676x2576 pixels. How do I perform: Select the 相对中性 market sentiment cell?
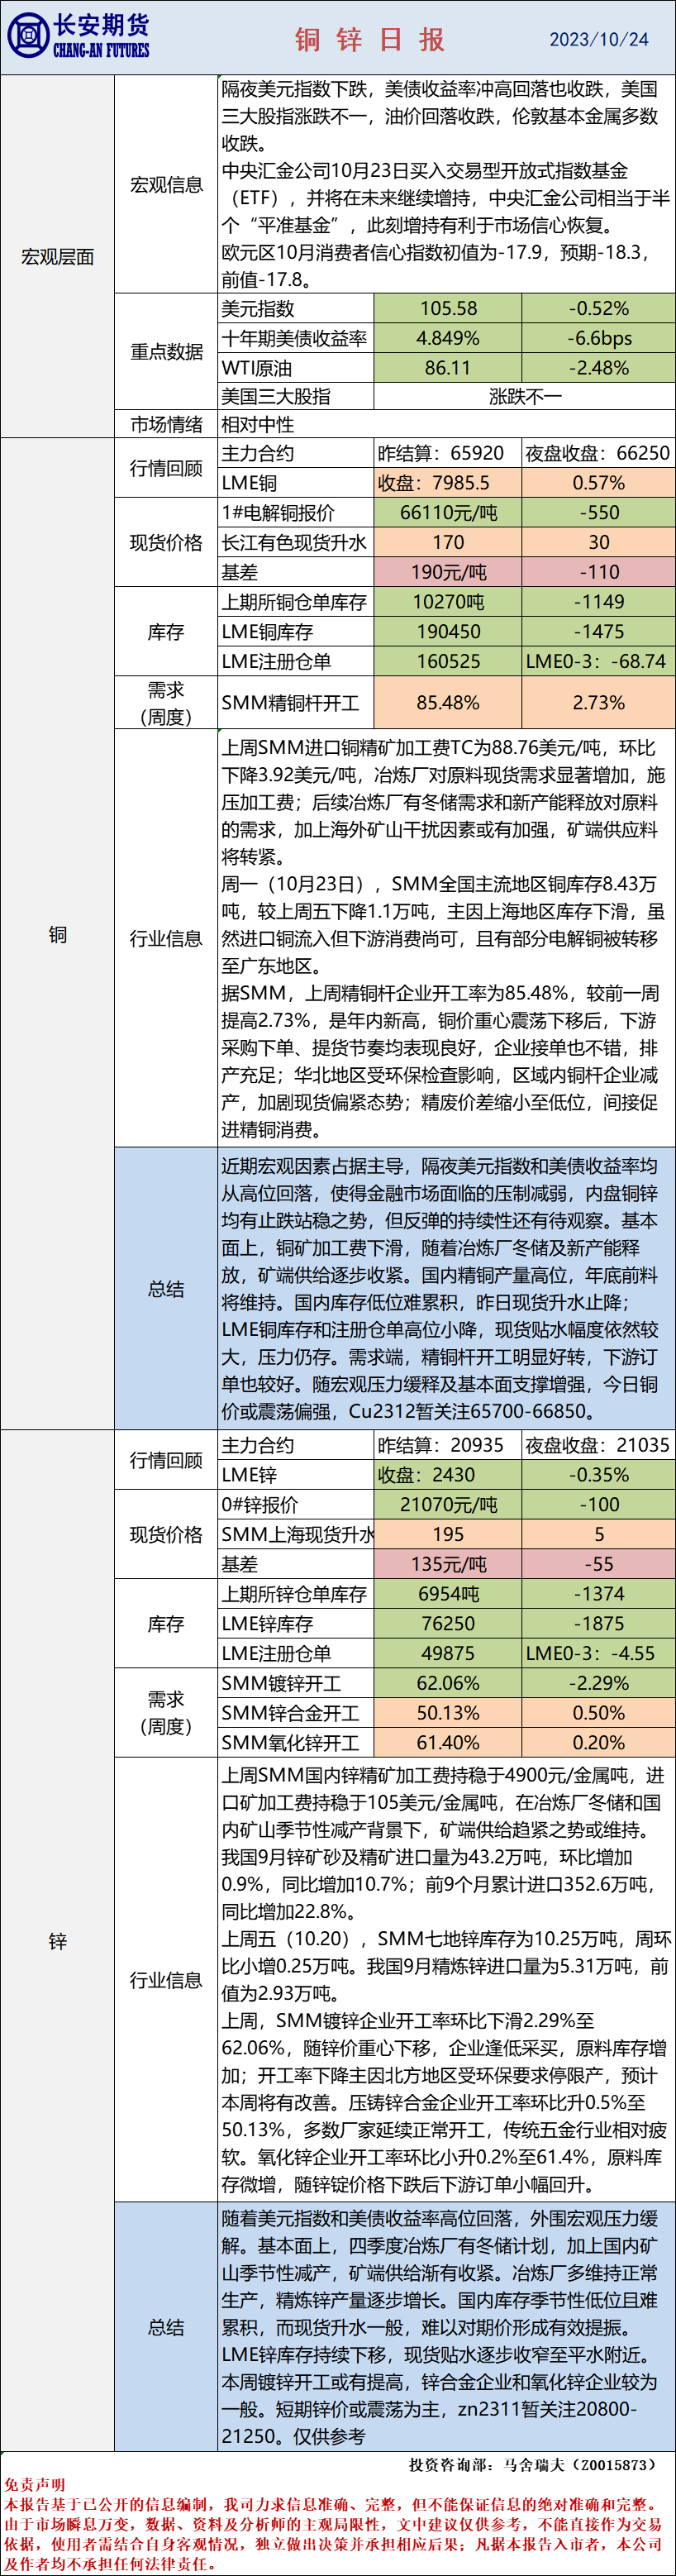(x=447, y=424)
